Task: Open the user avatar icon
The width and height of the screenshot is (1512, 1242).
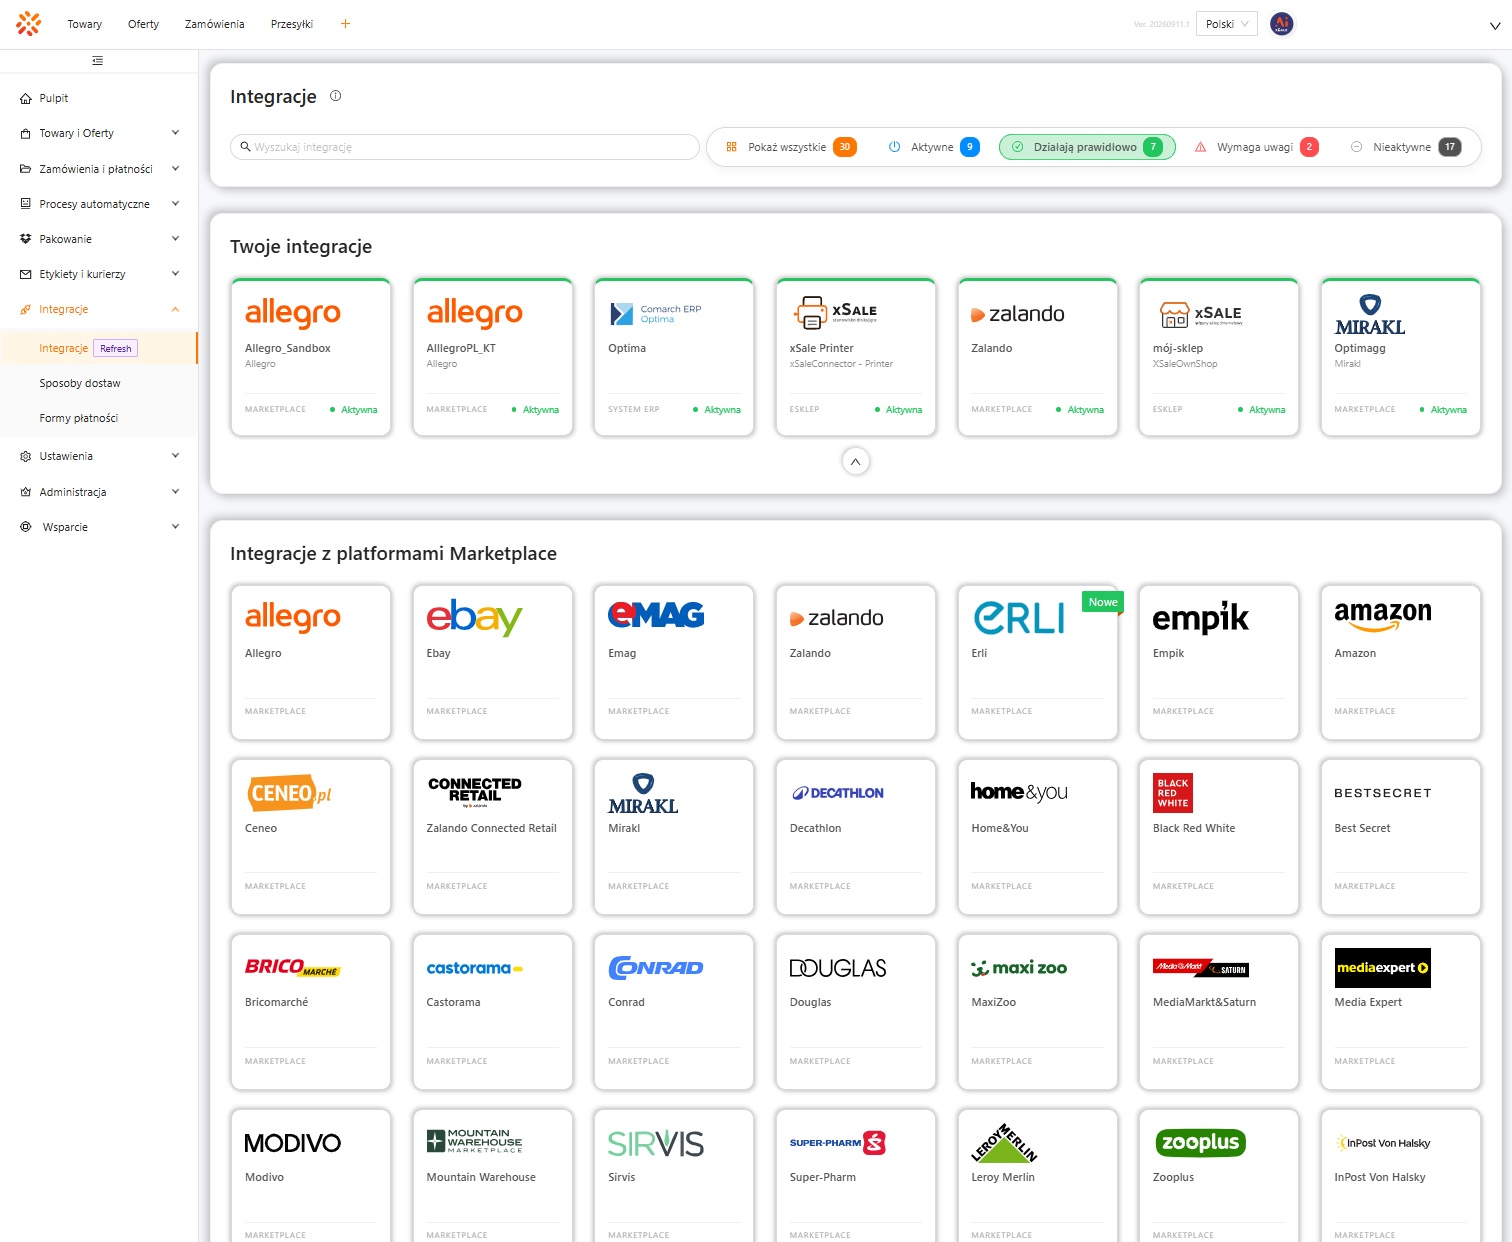Action: click(1281, 24)
